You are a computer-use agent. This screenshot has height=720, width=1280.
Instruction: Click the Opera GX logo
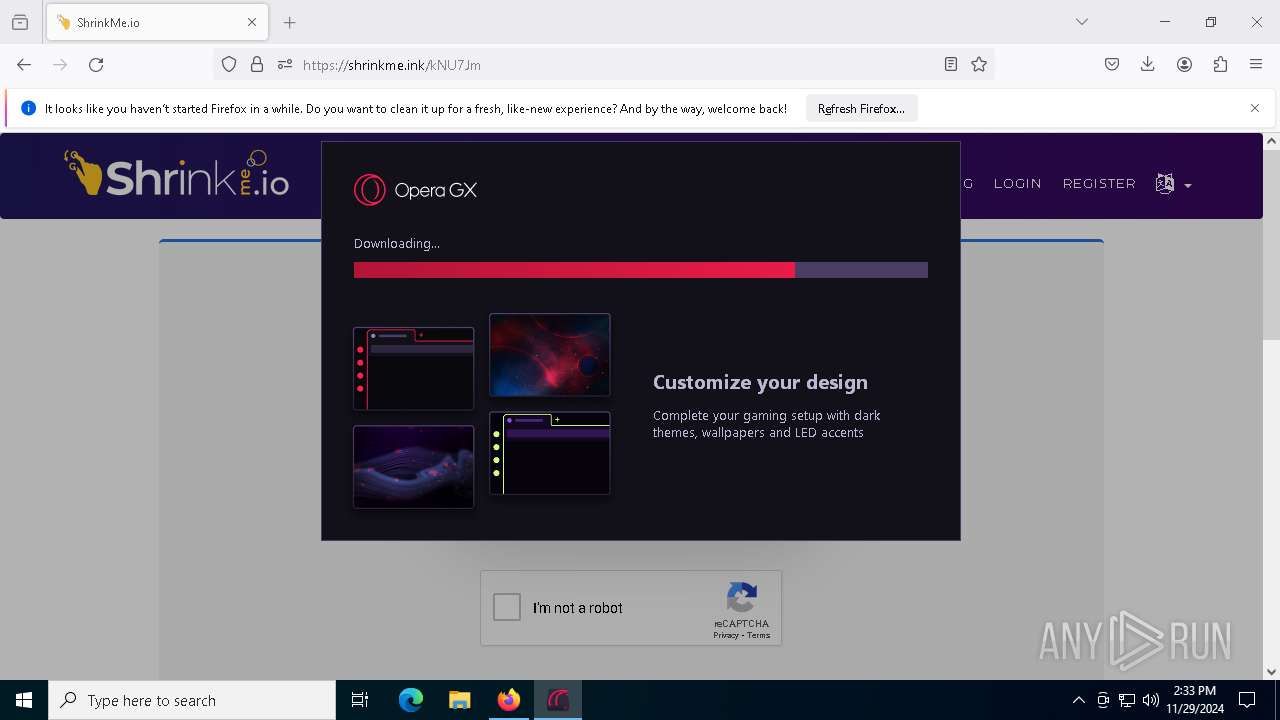tap(415, 189)
